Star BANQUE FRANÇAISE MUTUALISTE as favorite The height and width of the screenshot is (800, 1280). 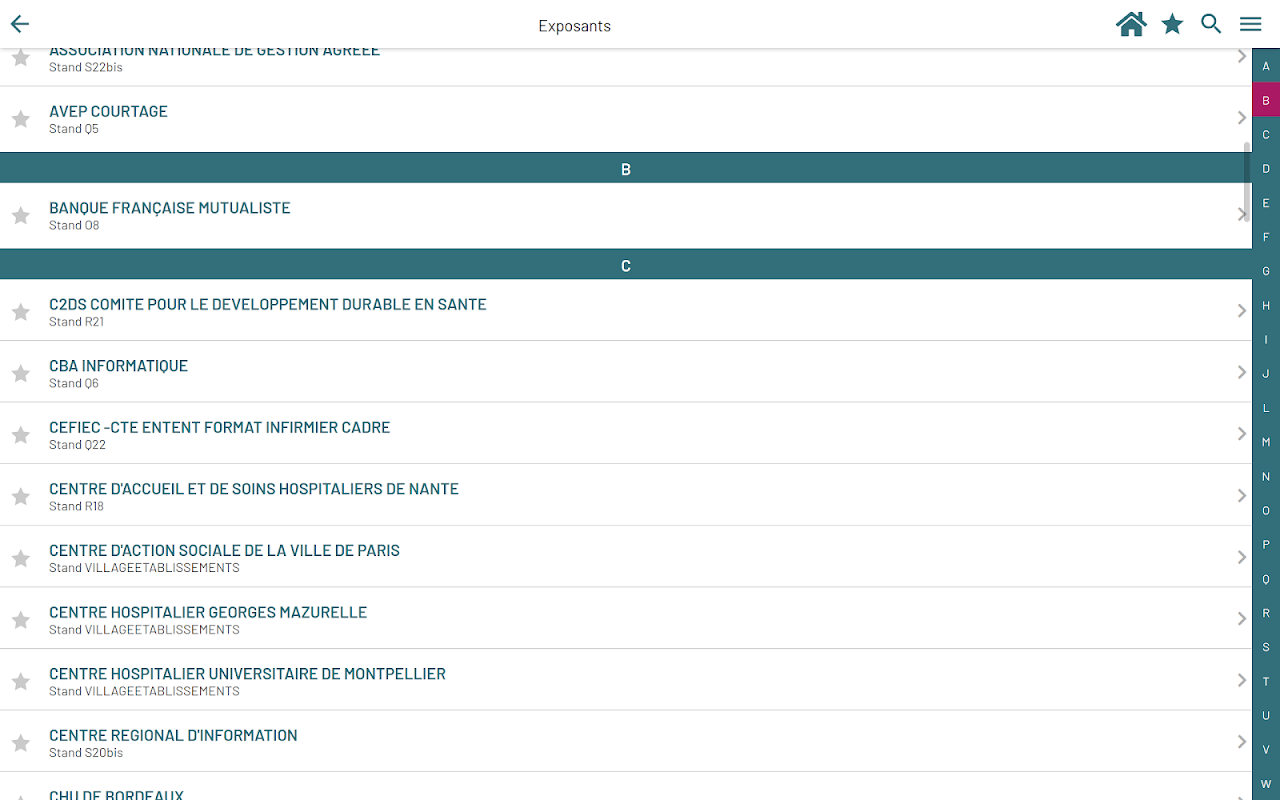click(20, 216)
